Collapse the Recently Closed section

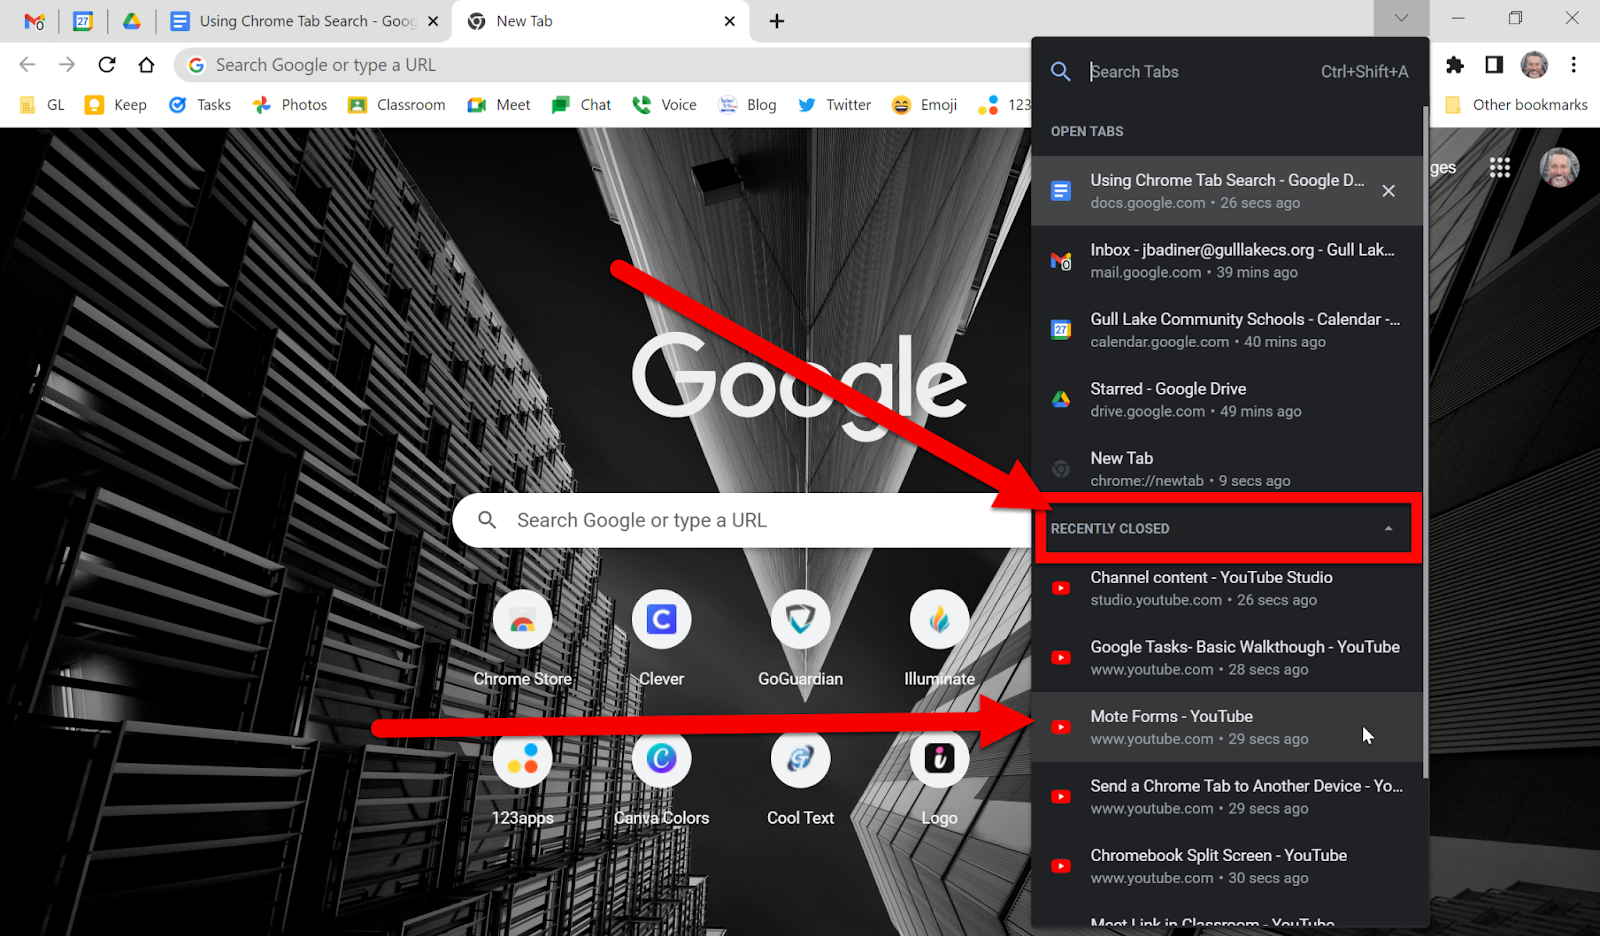[x=1388, y=529]
